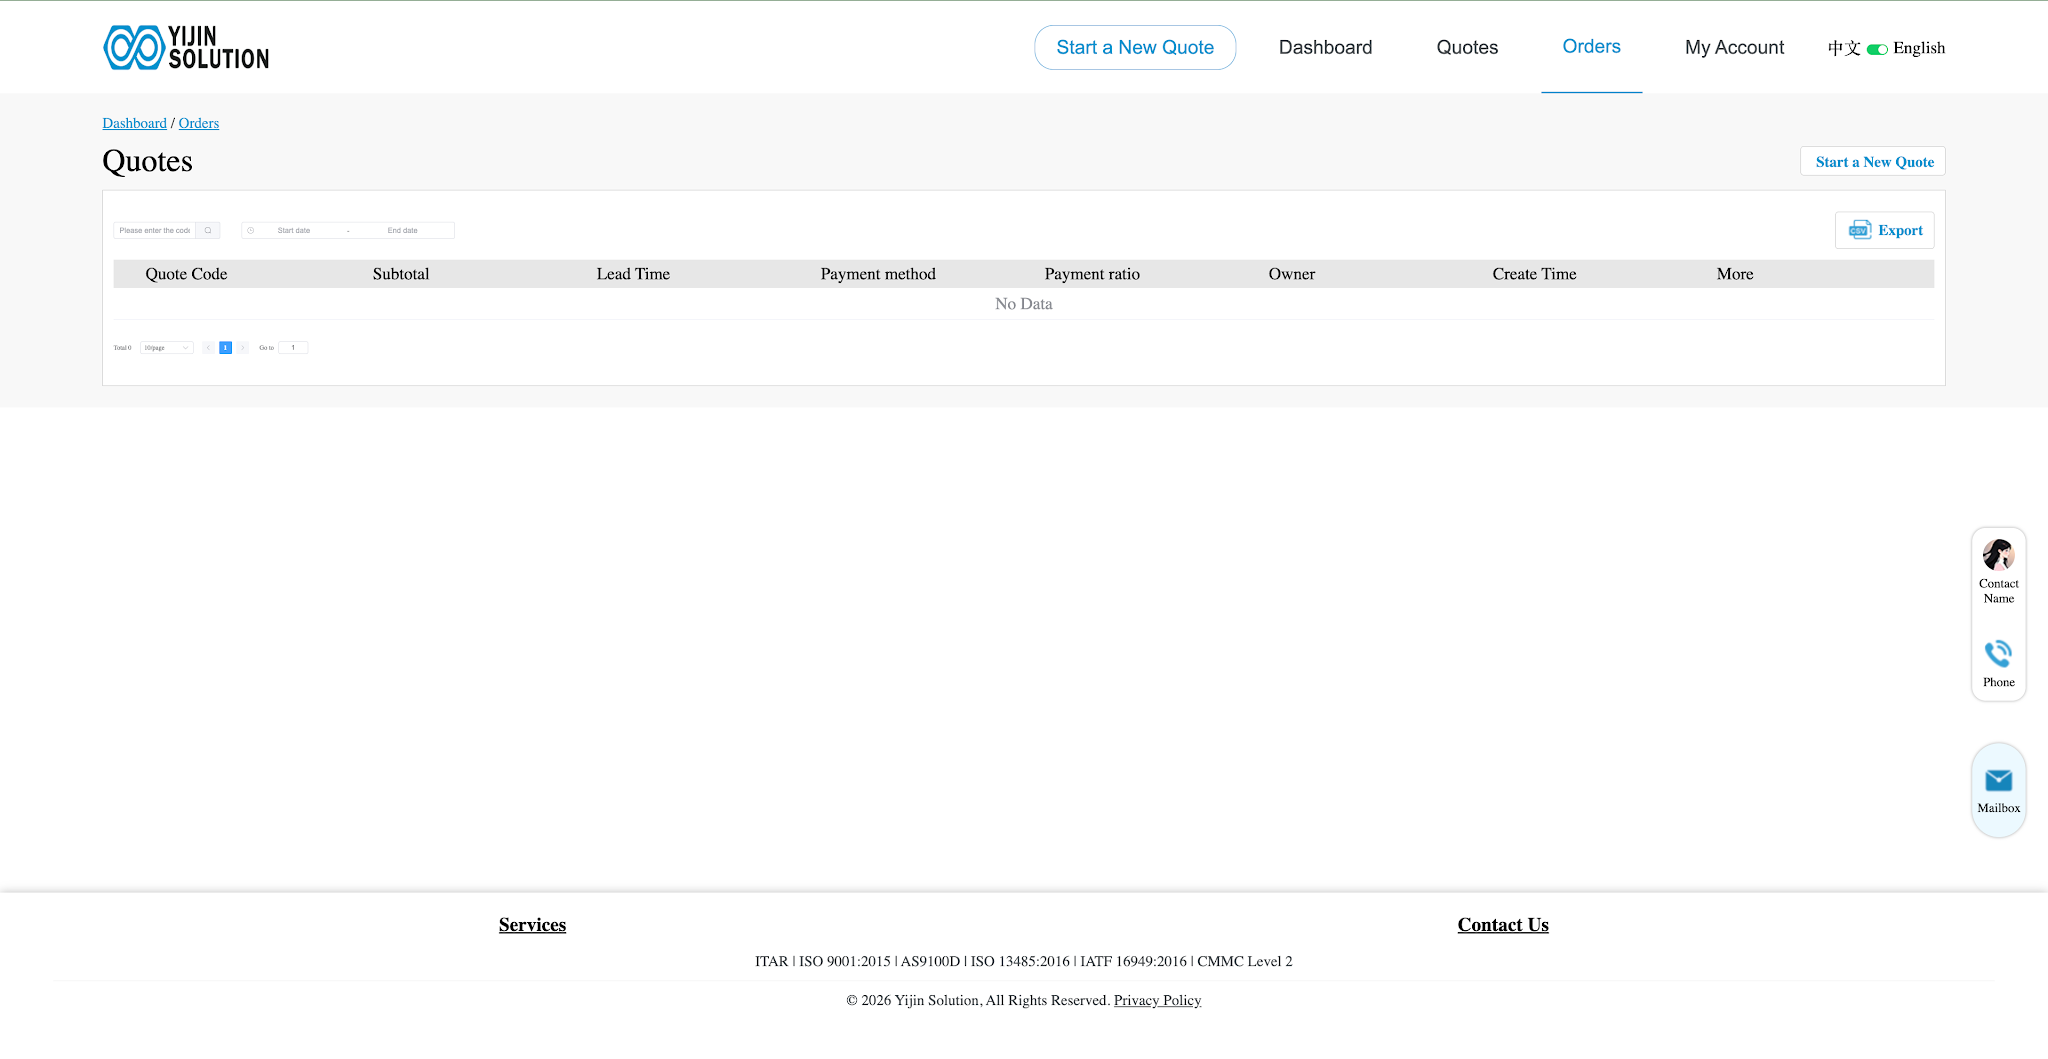Switch to Dashboard in the top navigation
The height and width of the screenshot is (1059, 2048).
tap(1325, 48)
